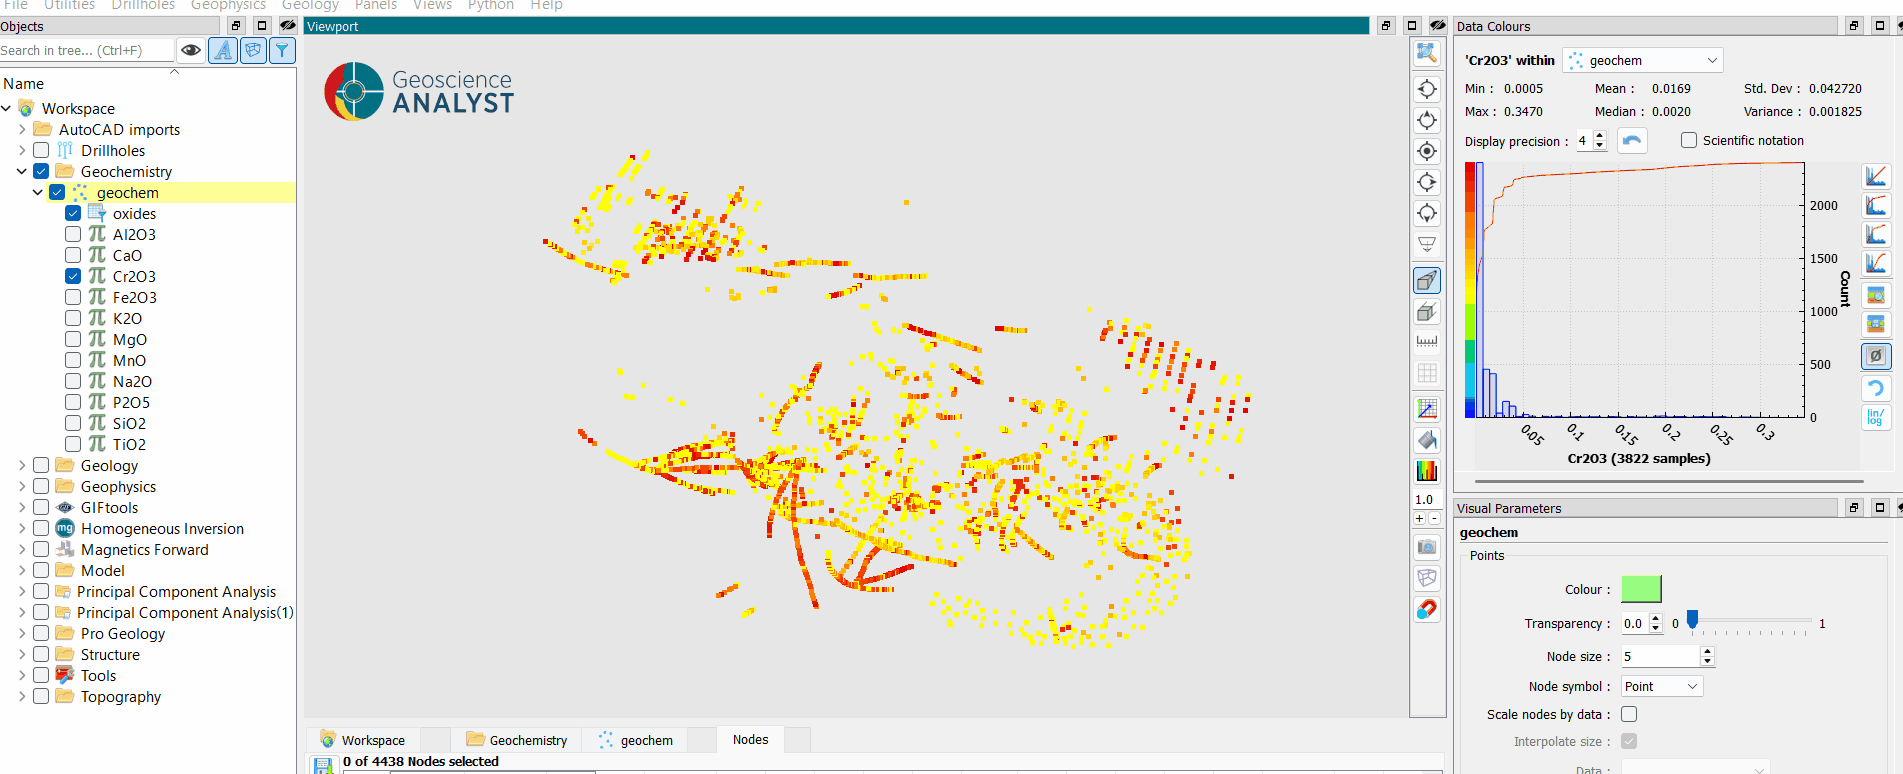The image size is (1903, 774).
Task: Click the linear colour transform icon
Action: pyautogui.click(x=1876, y=176)
